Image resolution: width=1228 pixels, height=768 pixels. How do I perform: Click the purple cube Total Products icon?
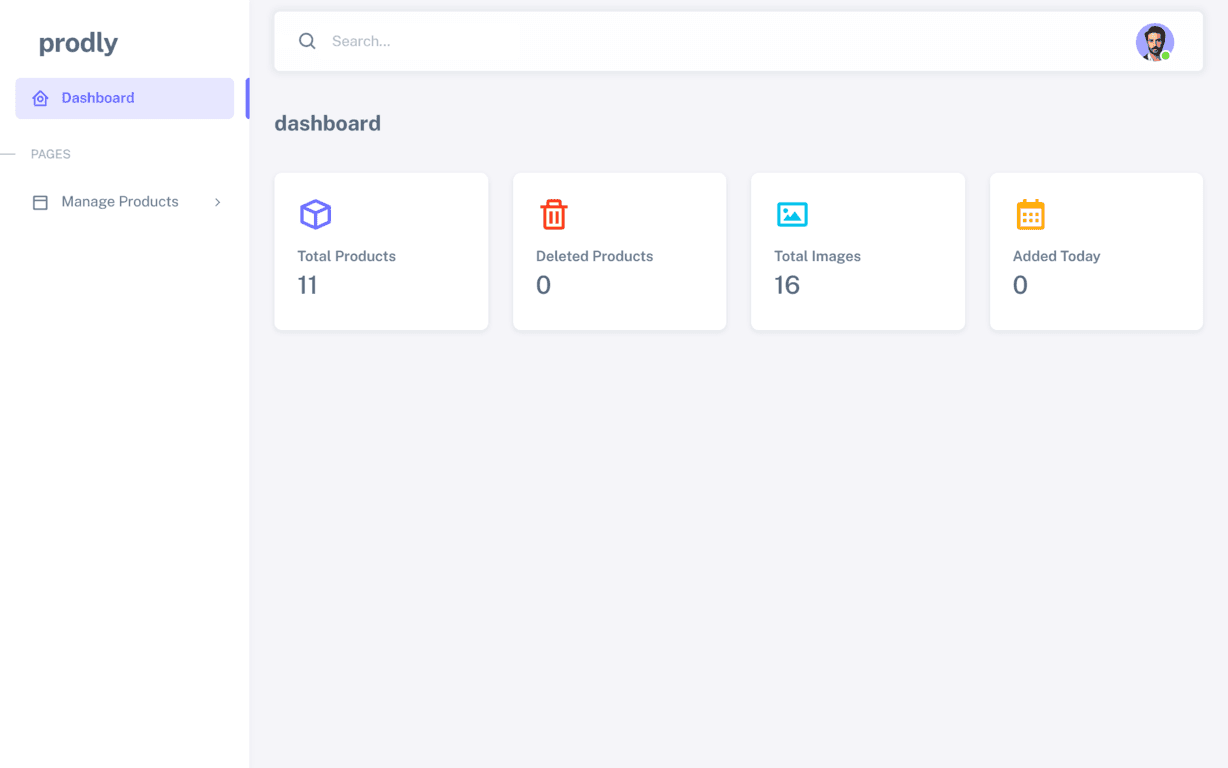coord(315,214)
